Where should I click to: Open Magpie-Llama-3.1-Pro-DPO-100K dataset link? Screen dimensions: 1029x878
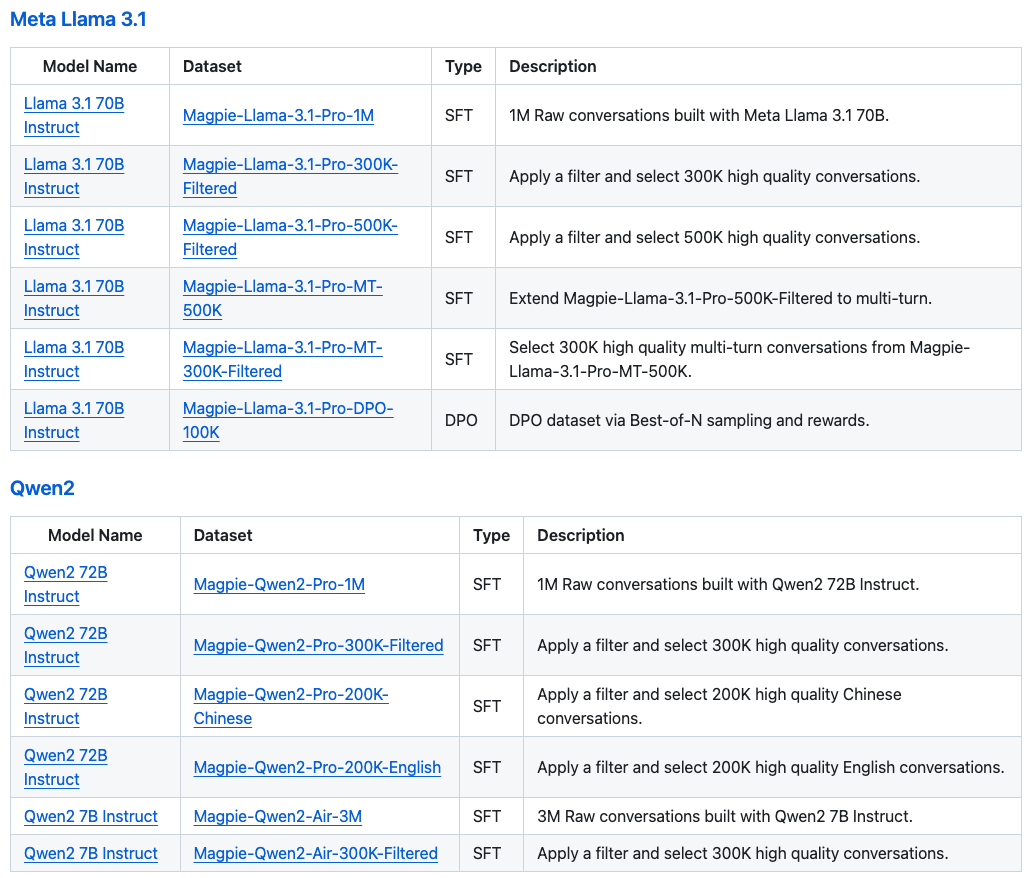coord(288,409)
